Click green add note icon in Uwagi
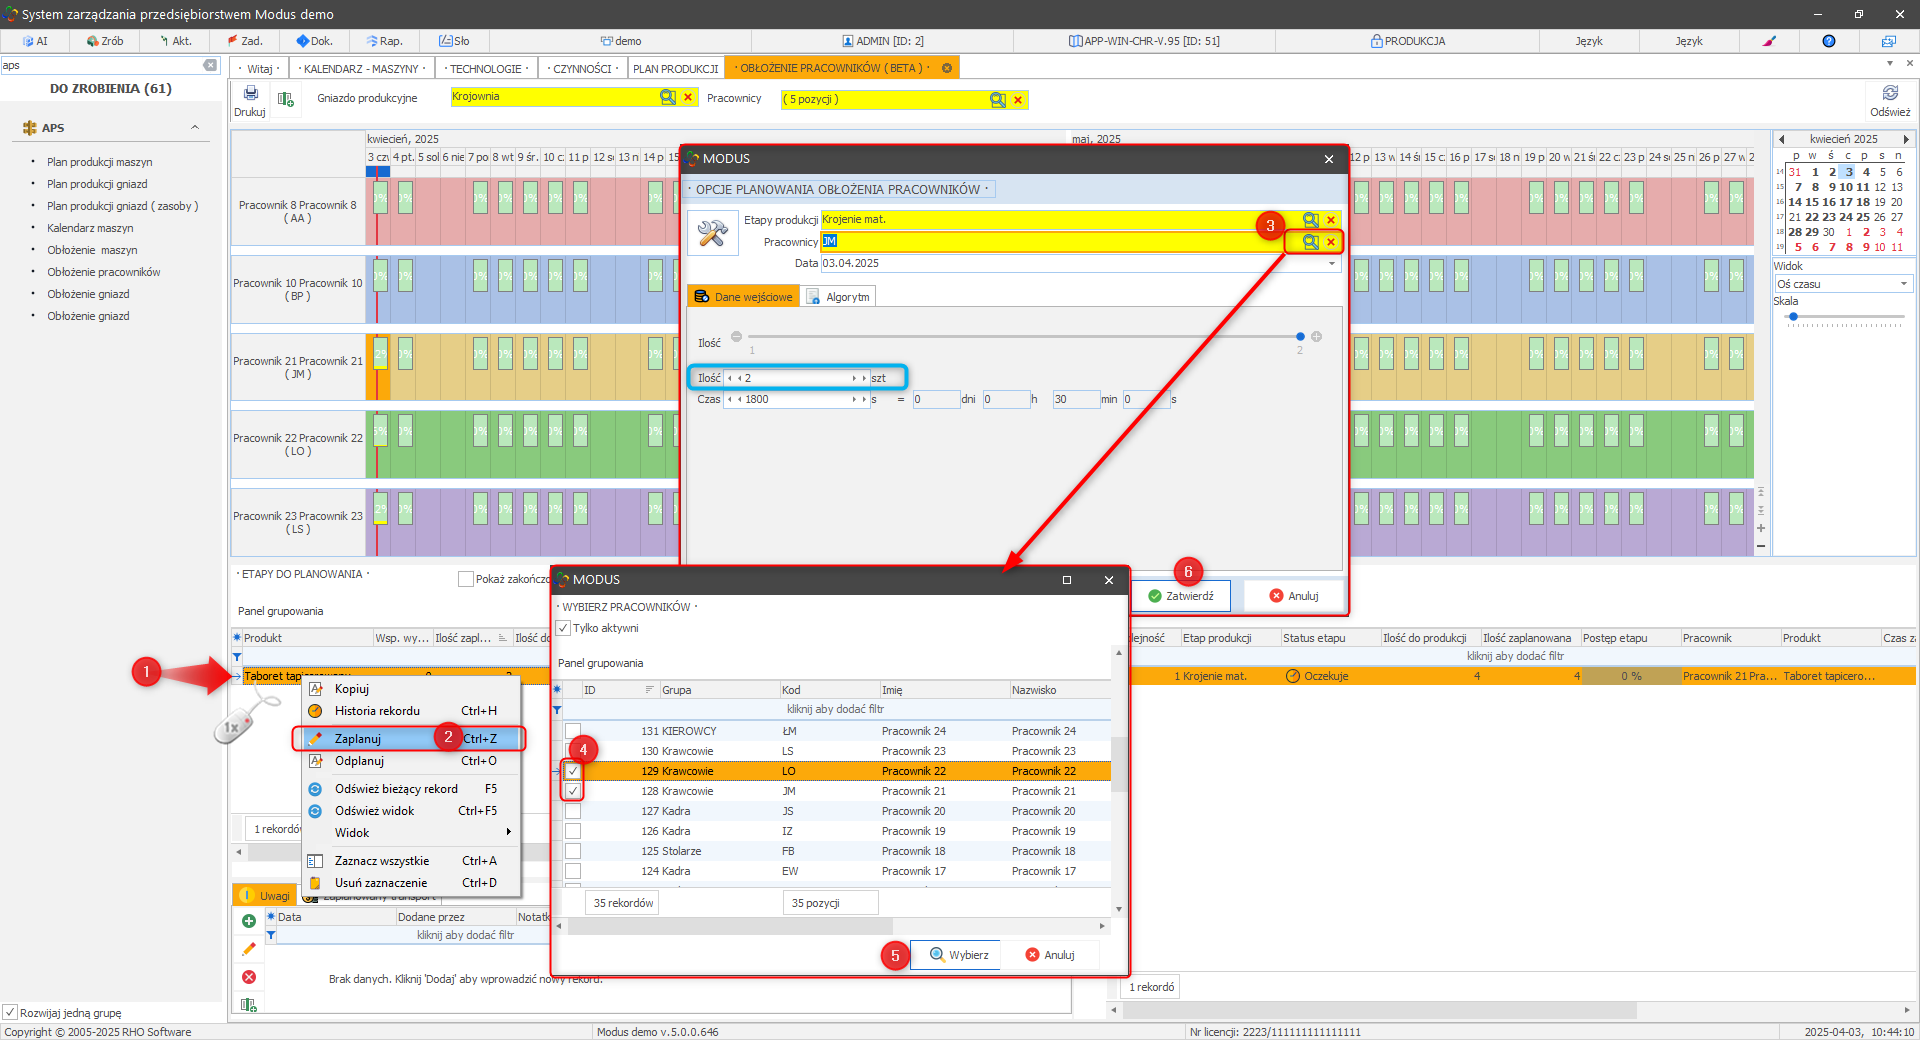 (249, 921)
